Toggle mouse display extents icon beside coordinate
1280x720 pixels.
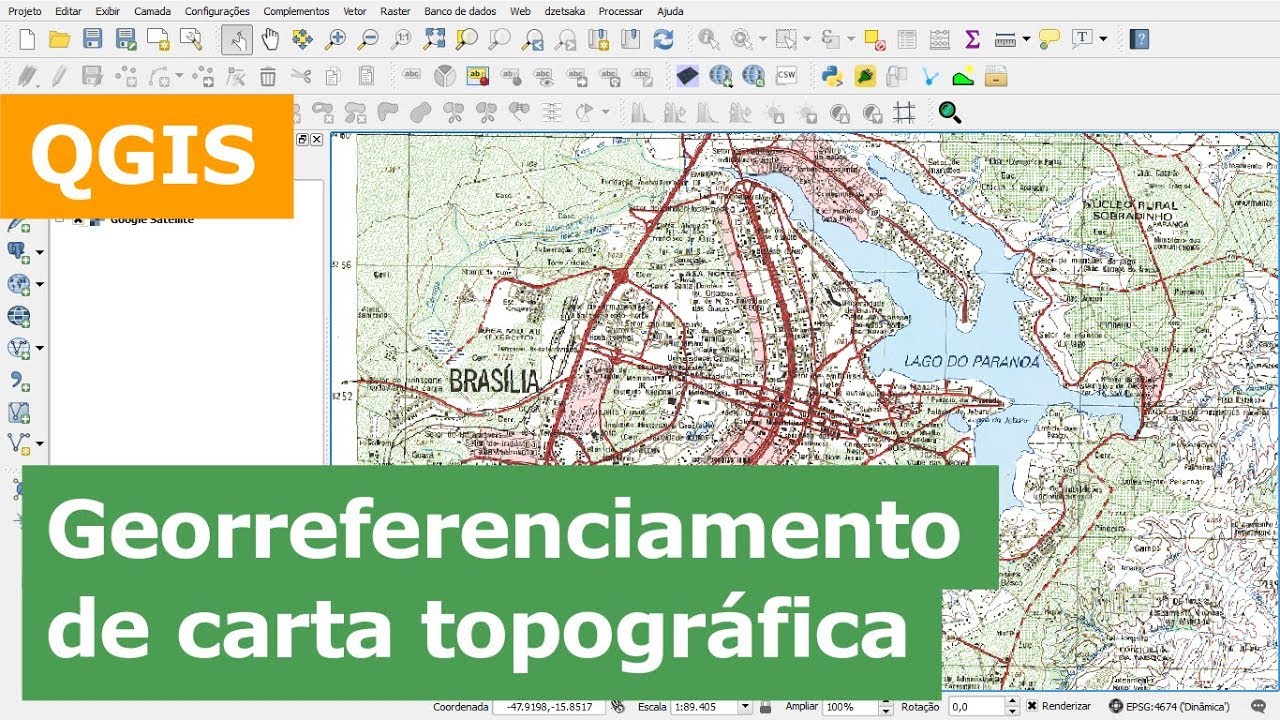click(x=617, y=706)
